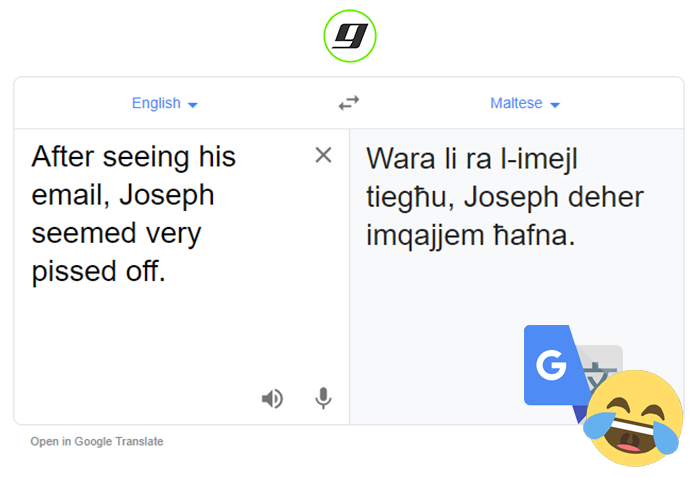Image resolution: width=700 pixels, height=478 pixels.
Task: Expand the arrow beside English
Action: [193, 105]
